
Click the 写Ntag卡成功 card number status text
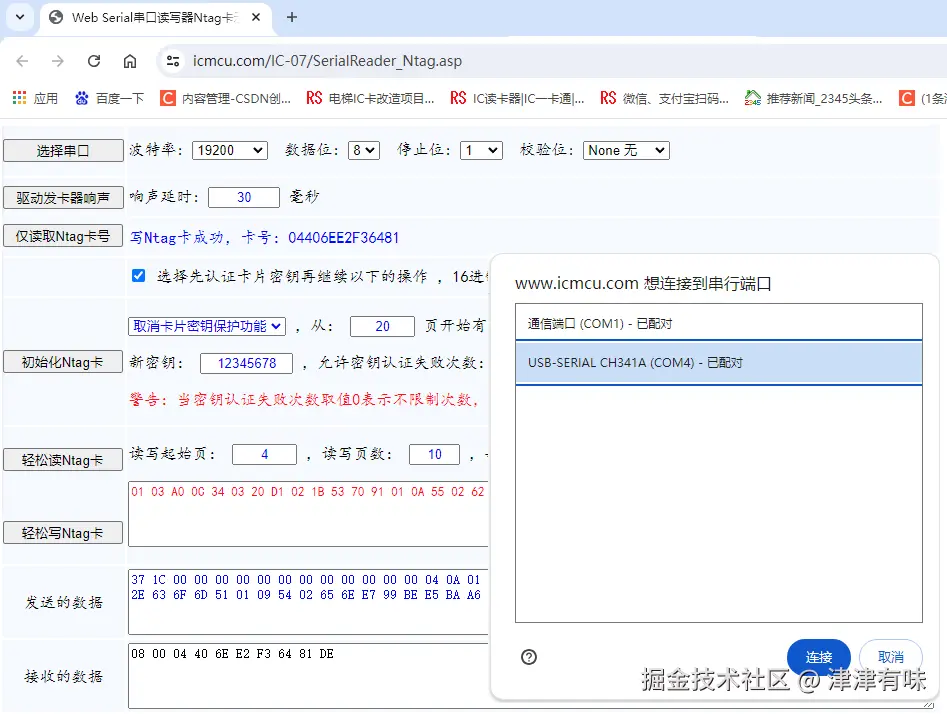point(265,237)
